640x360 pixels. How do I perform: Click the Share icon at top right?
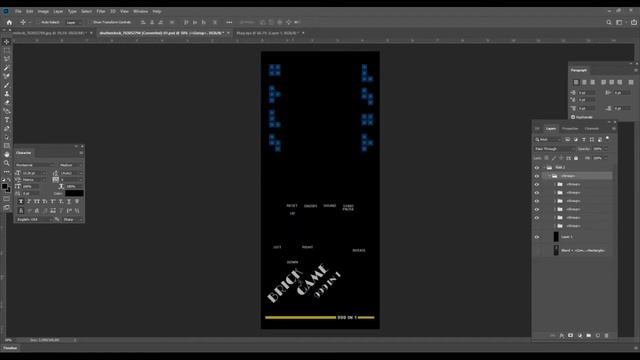[x=633, y=22]
